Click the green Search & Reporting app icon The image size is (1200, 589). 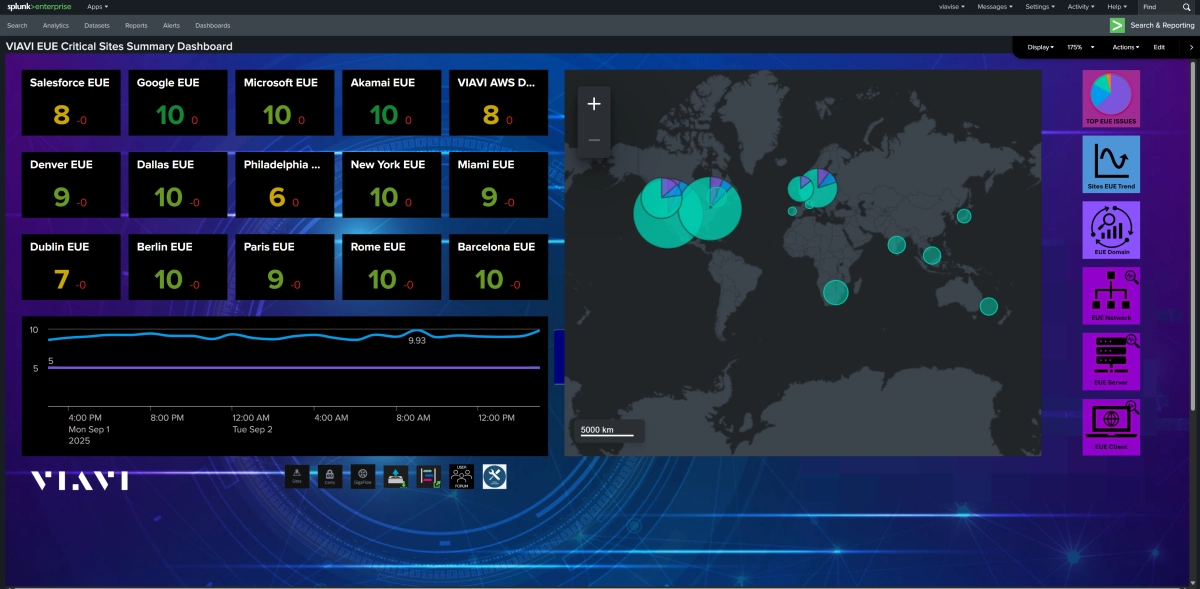click(x=1117, y=25)
